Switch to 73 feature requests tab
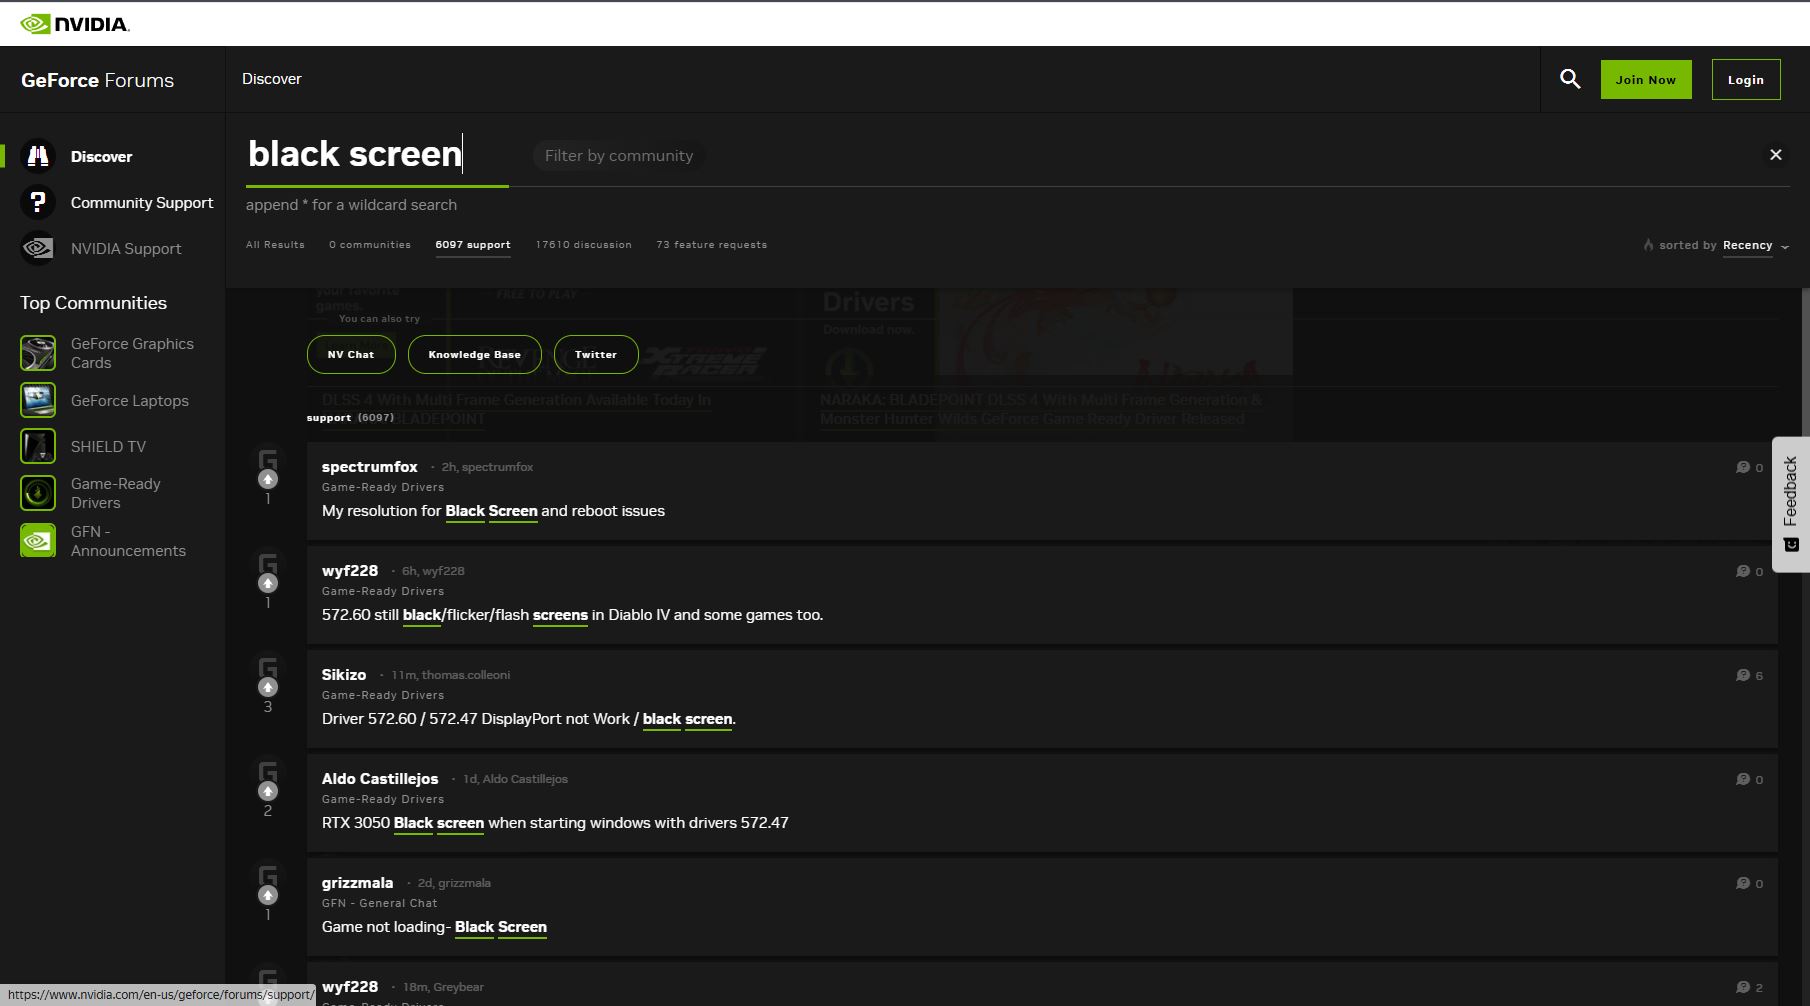Image resolution: width=1810 pixels, height=1006 pixels. 712,245
